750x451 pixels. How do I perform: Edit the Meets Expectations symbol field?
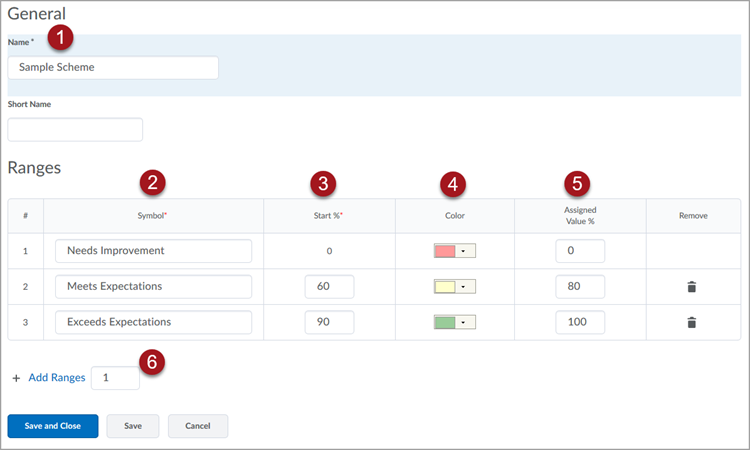(153, 286)
